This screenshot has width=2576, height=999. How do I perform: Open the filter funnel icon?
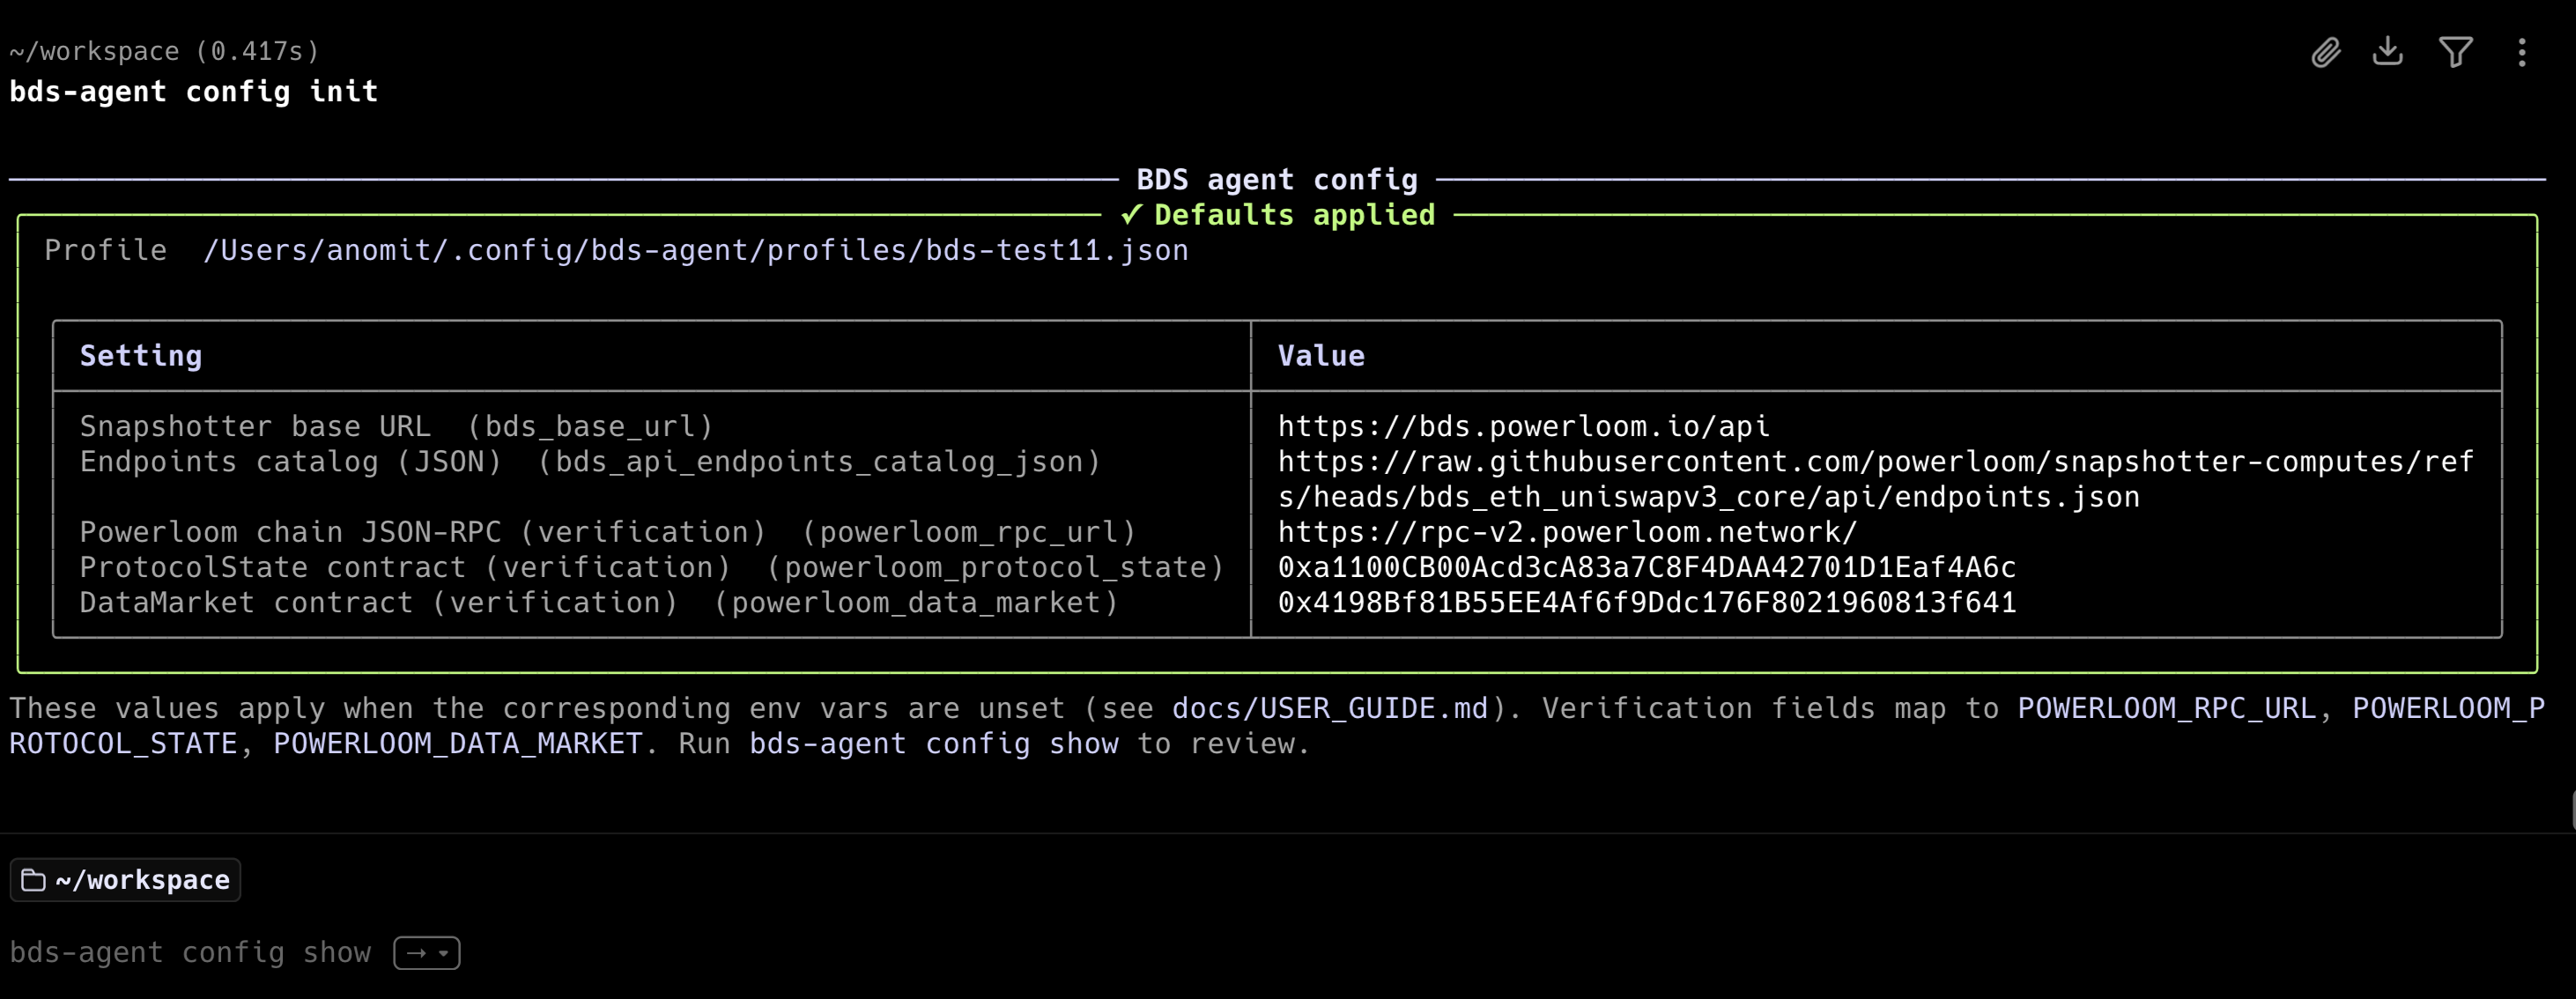point(2456,52)
